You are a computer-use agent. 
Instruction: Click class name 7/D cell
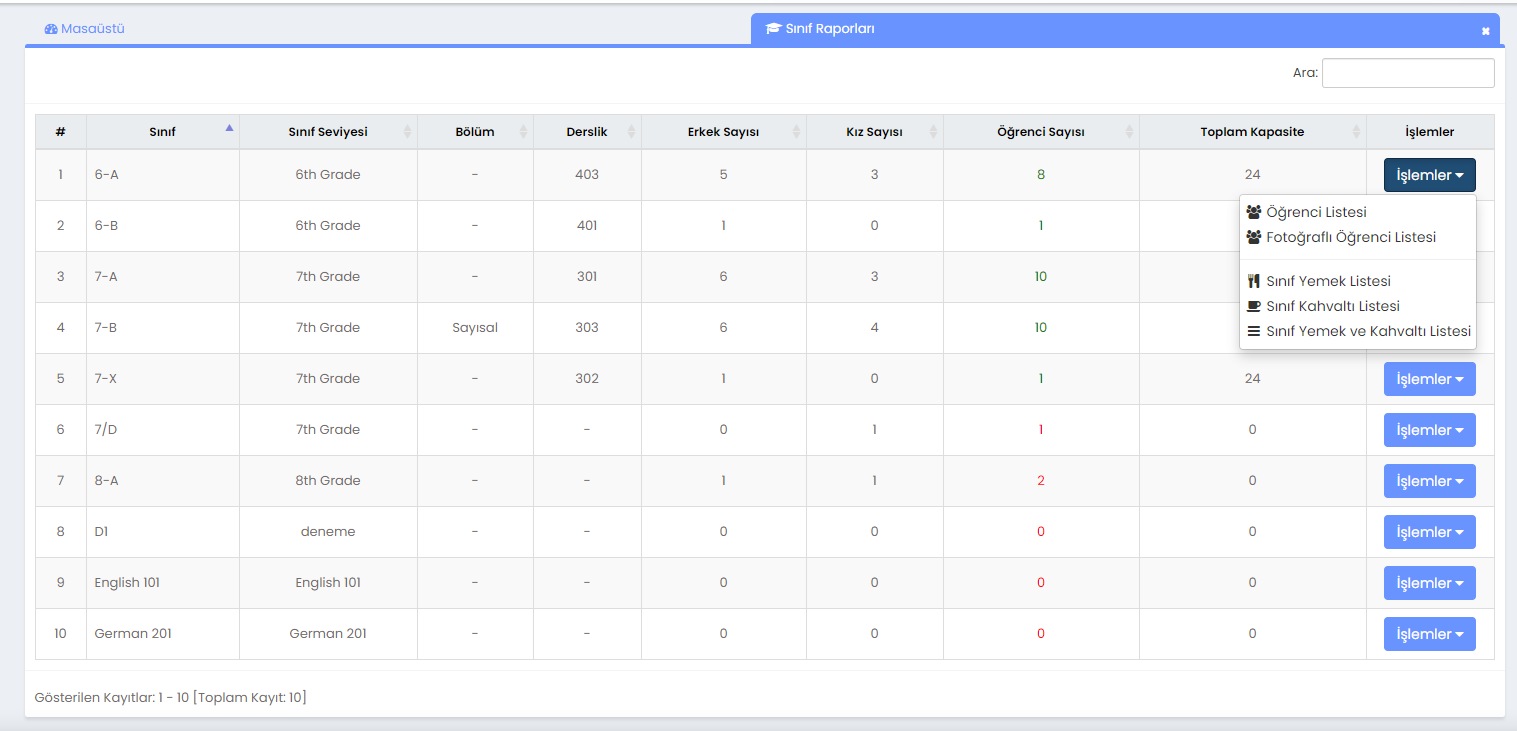(163, 430)
